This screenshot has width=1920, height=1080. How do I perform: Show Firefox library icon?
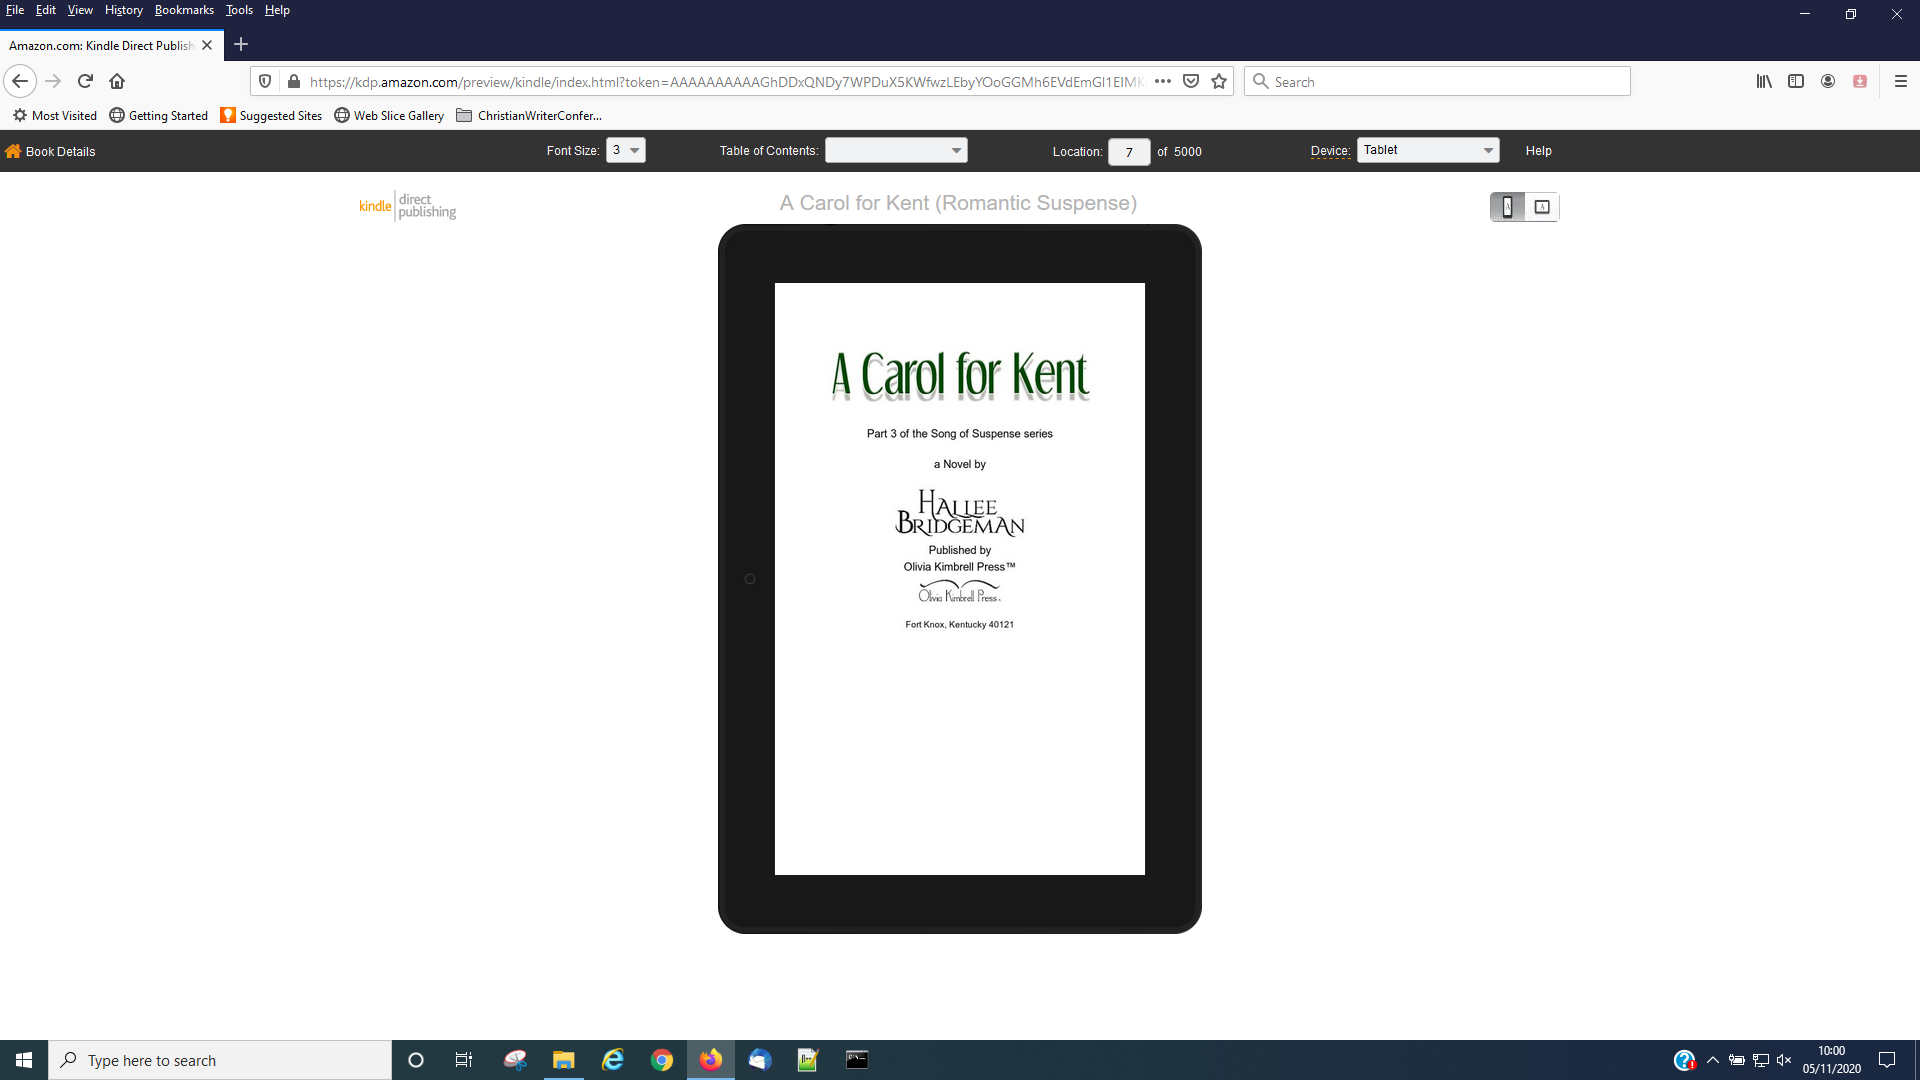1763,81
